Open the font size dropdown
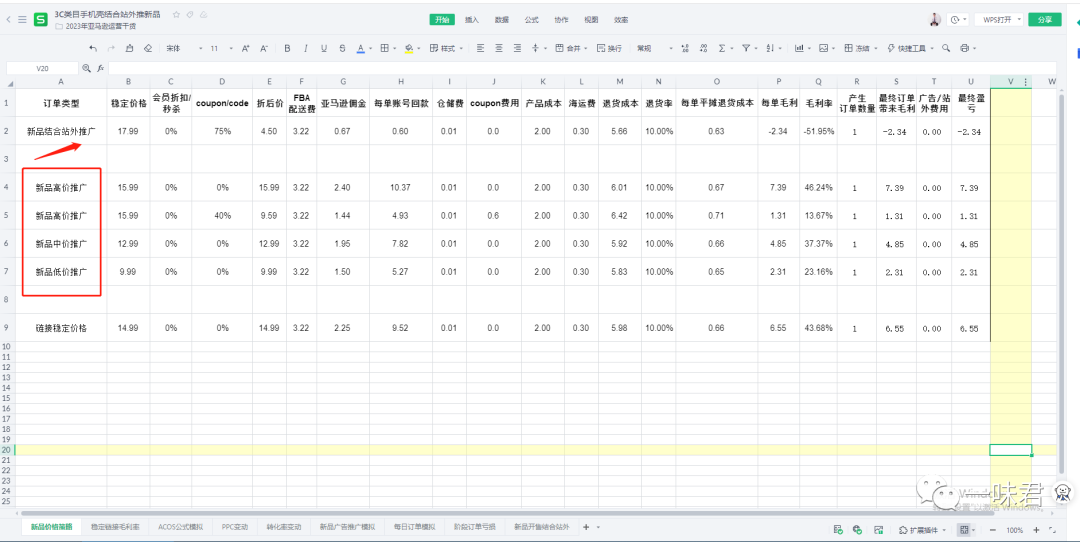This screenshot has width=1080, height=542. coord(218,48)
